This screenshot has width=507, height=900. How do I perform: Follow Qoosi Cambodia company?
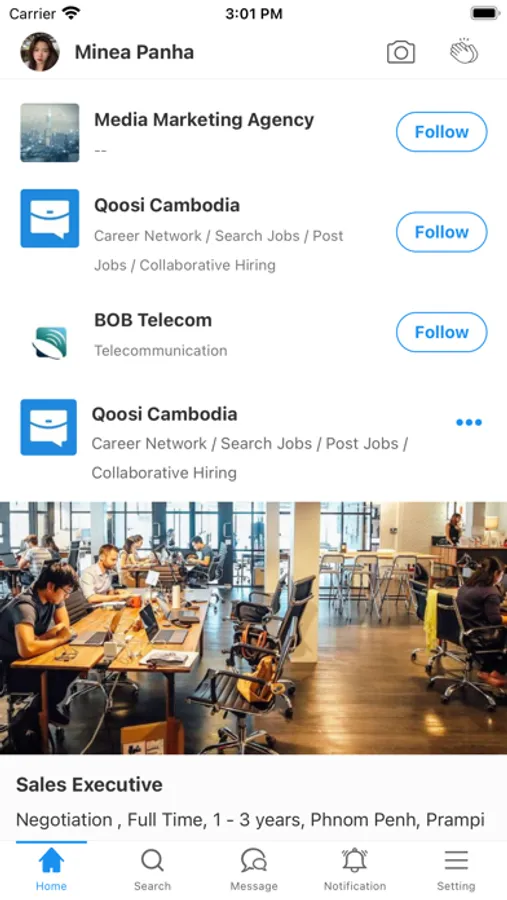tap(442, 232)
